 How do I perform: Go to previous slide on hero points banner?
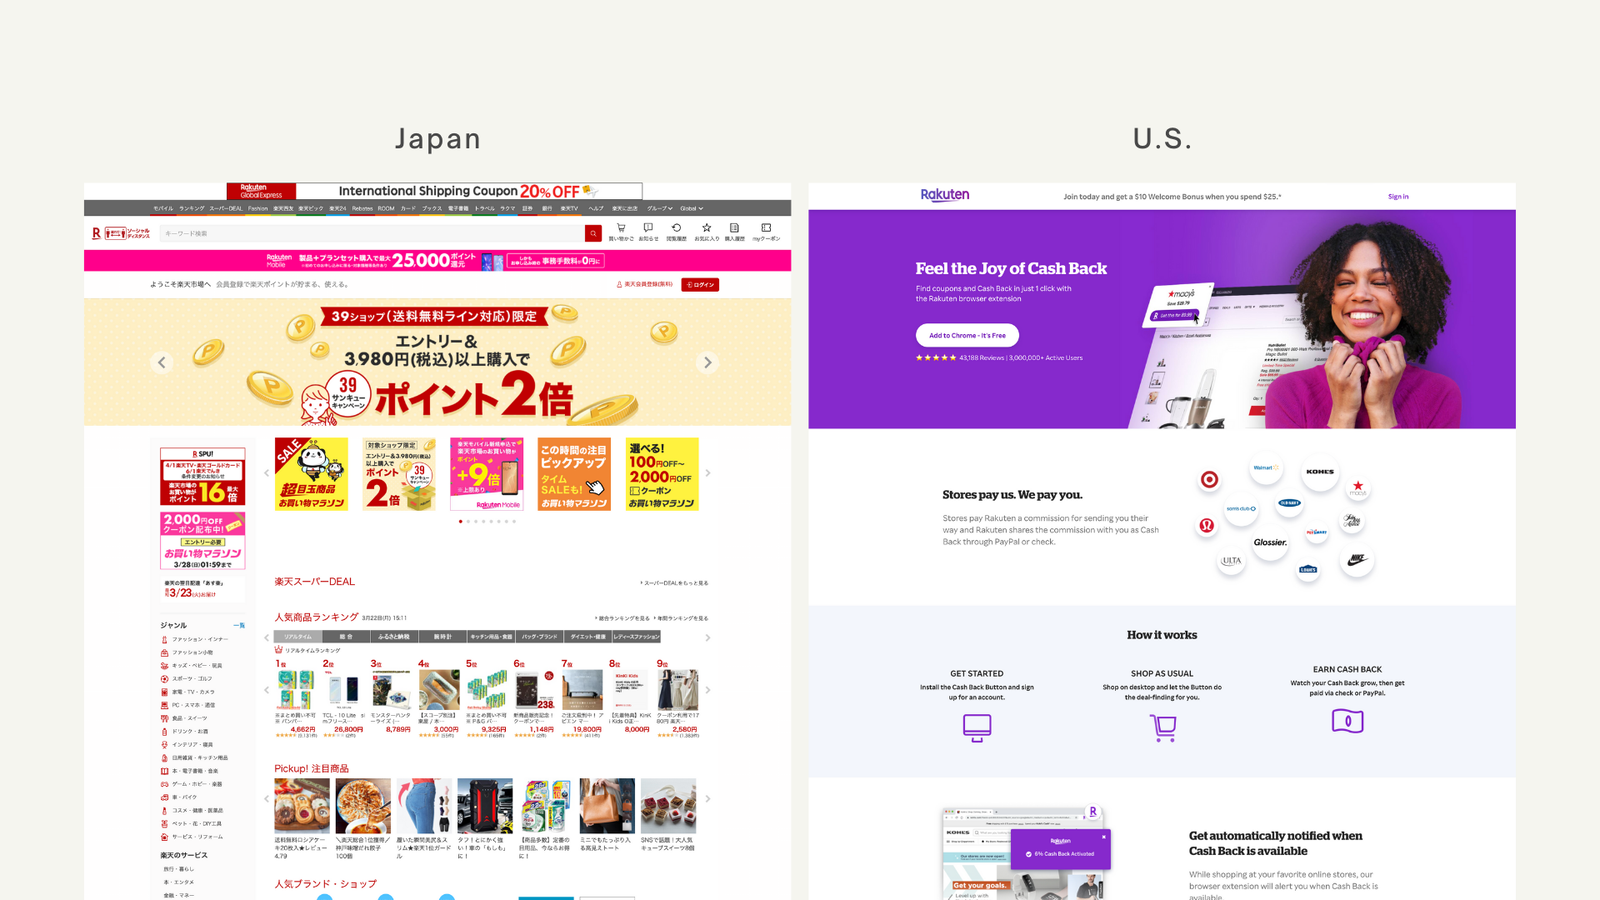(162, 362)
